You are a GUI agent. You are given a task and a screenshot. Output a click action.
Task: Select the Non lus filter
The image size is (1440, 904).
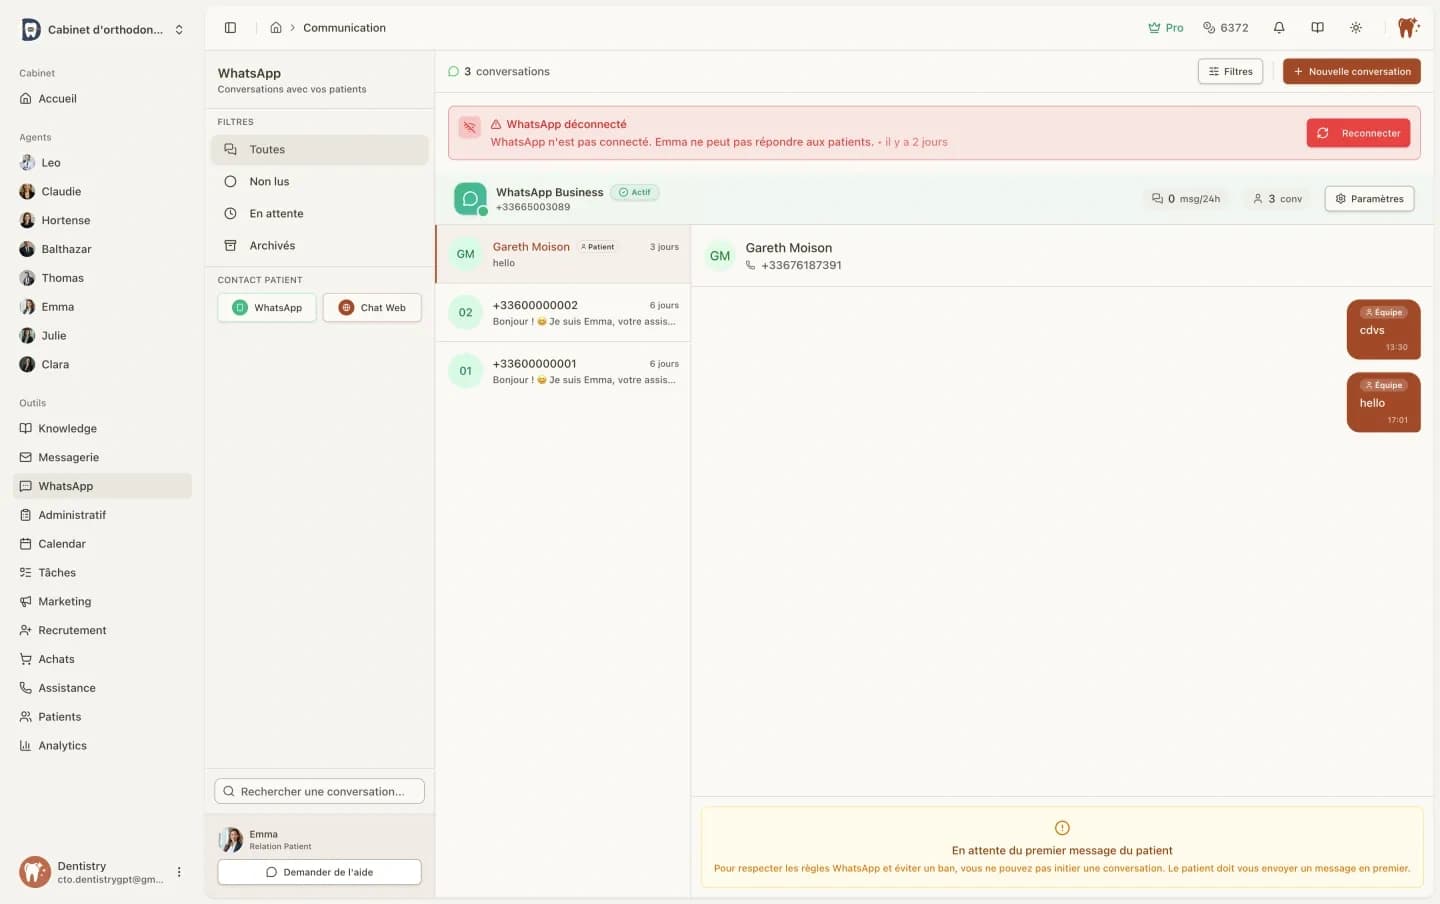coord(268,181)
